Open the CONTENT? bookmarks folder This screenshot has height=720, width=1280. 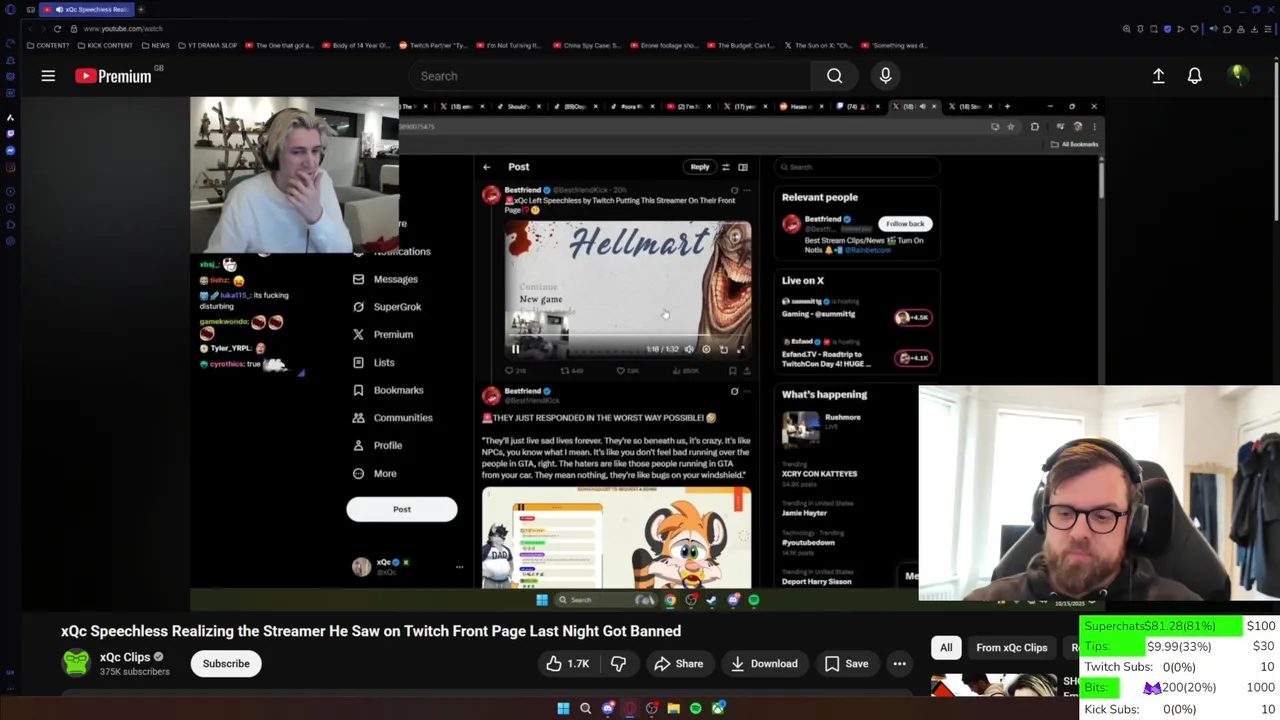(49, 45)
